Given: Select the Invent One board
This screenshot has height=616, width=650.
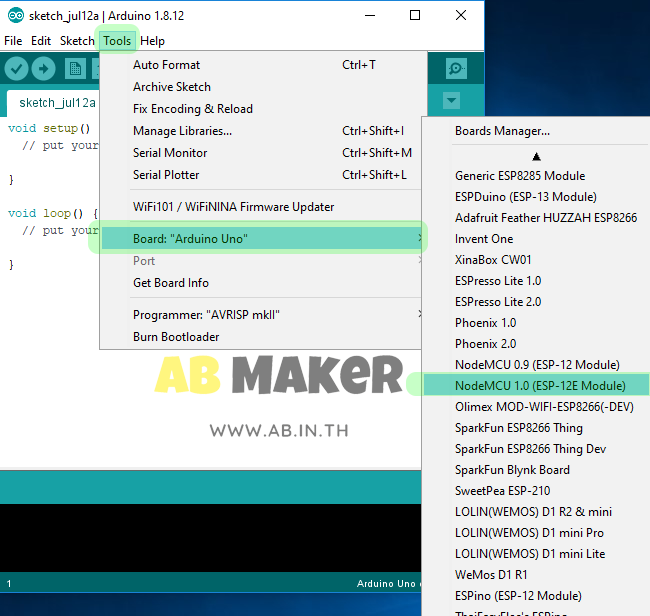Looking at the screenshot, I should click(536, 239).
